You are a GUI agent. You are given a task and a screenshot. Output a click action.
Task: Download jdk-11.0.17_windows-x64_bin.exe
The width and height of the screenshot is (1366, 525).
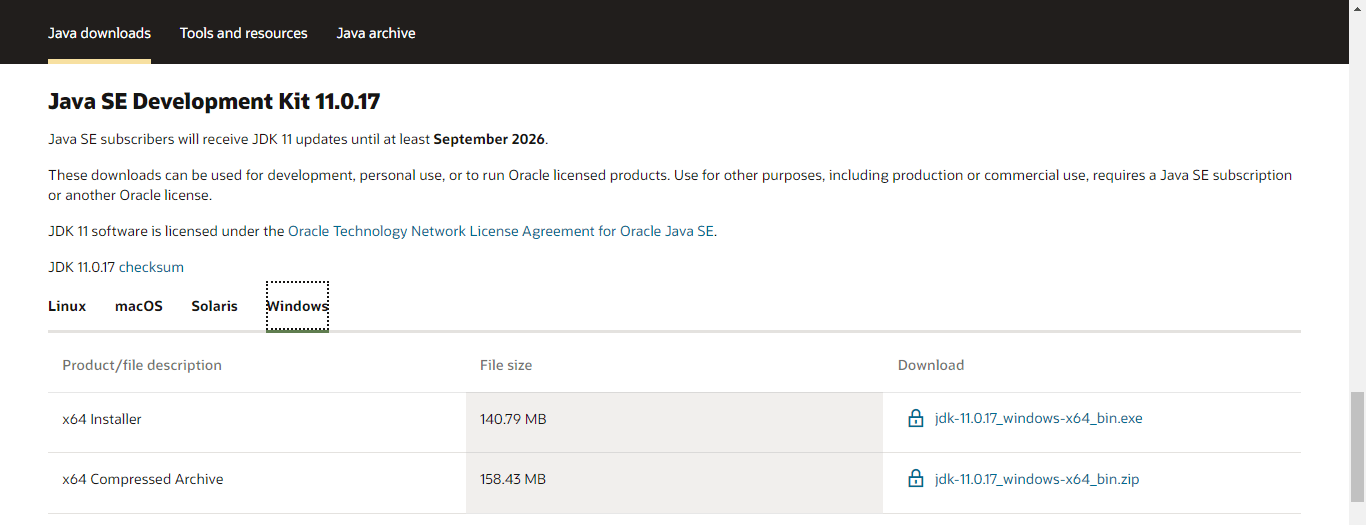coord(1038,419)
